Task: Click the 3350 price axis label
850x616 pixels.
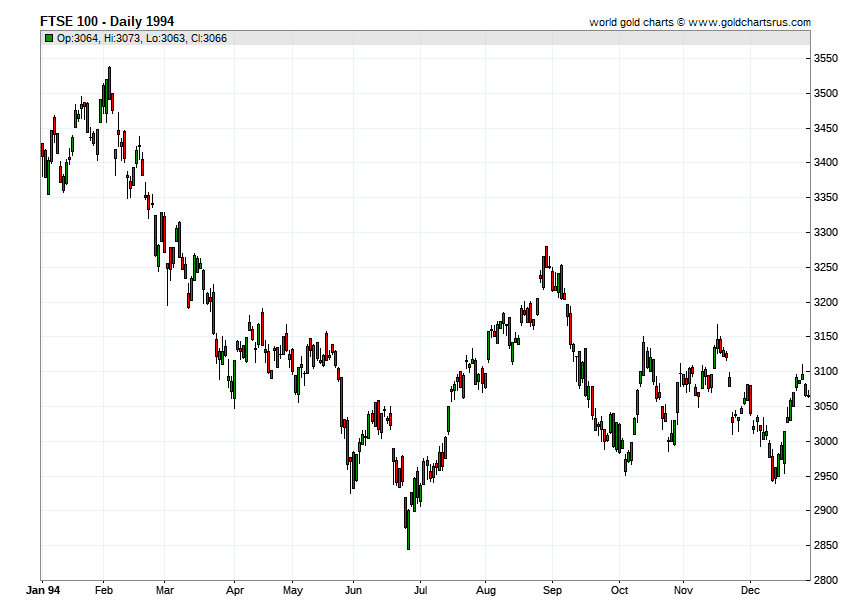Action: (826, 197)
